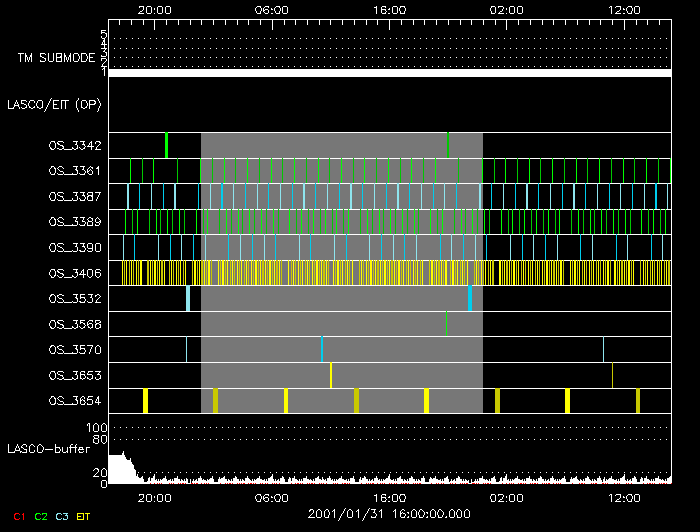Click the EIT legend entry
The width and height of the screenshot is (700, 532).
(x=84, y=516)
